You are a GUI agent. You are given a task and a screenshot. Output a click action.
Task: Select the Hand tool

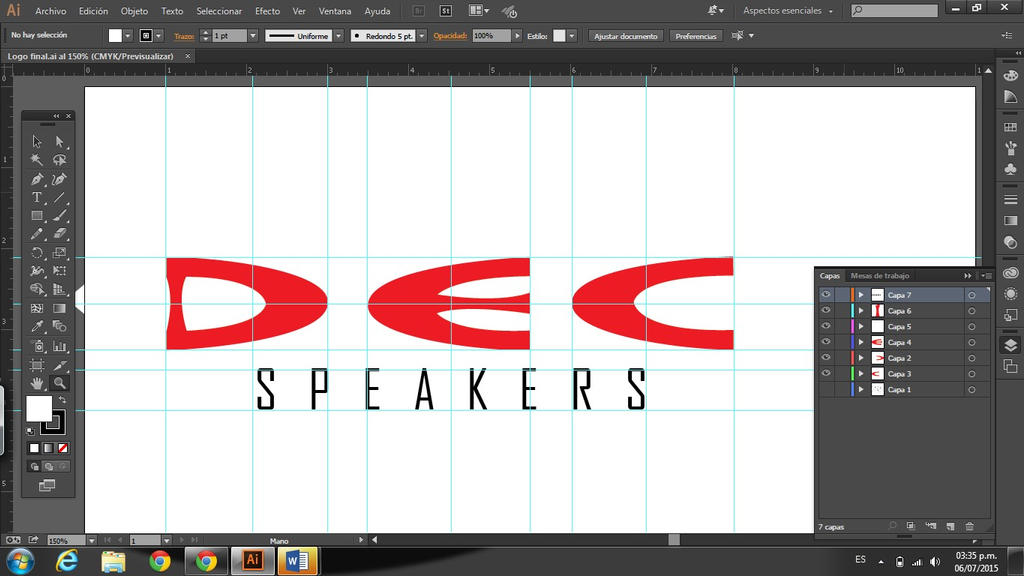click(37, 383)
